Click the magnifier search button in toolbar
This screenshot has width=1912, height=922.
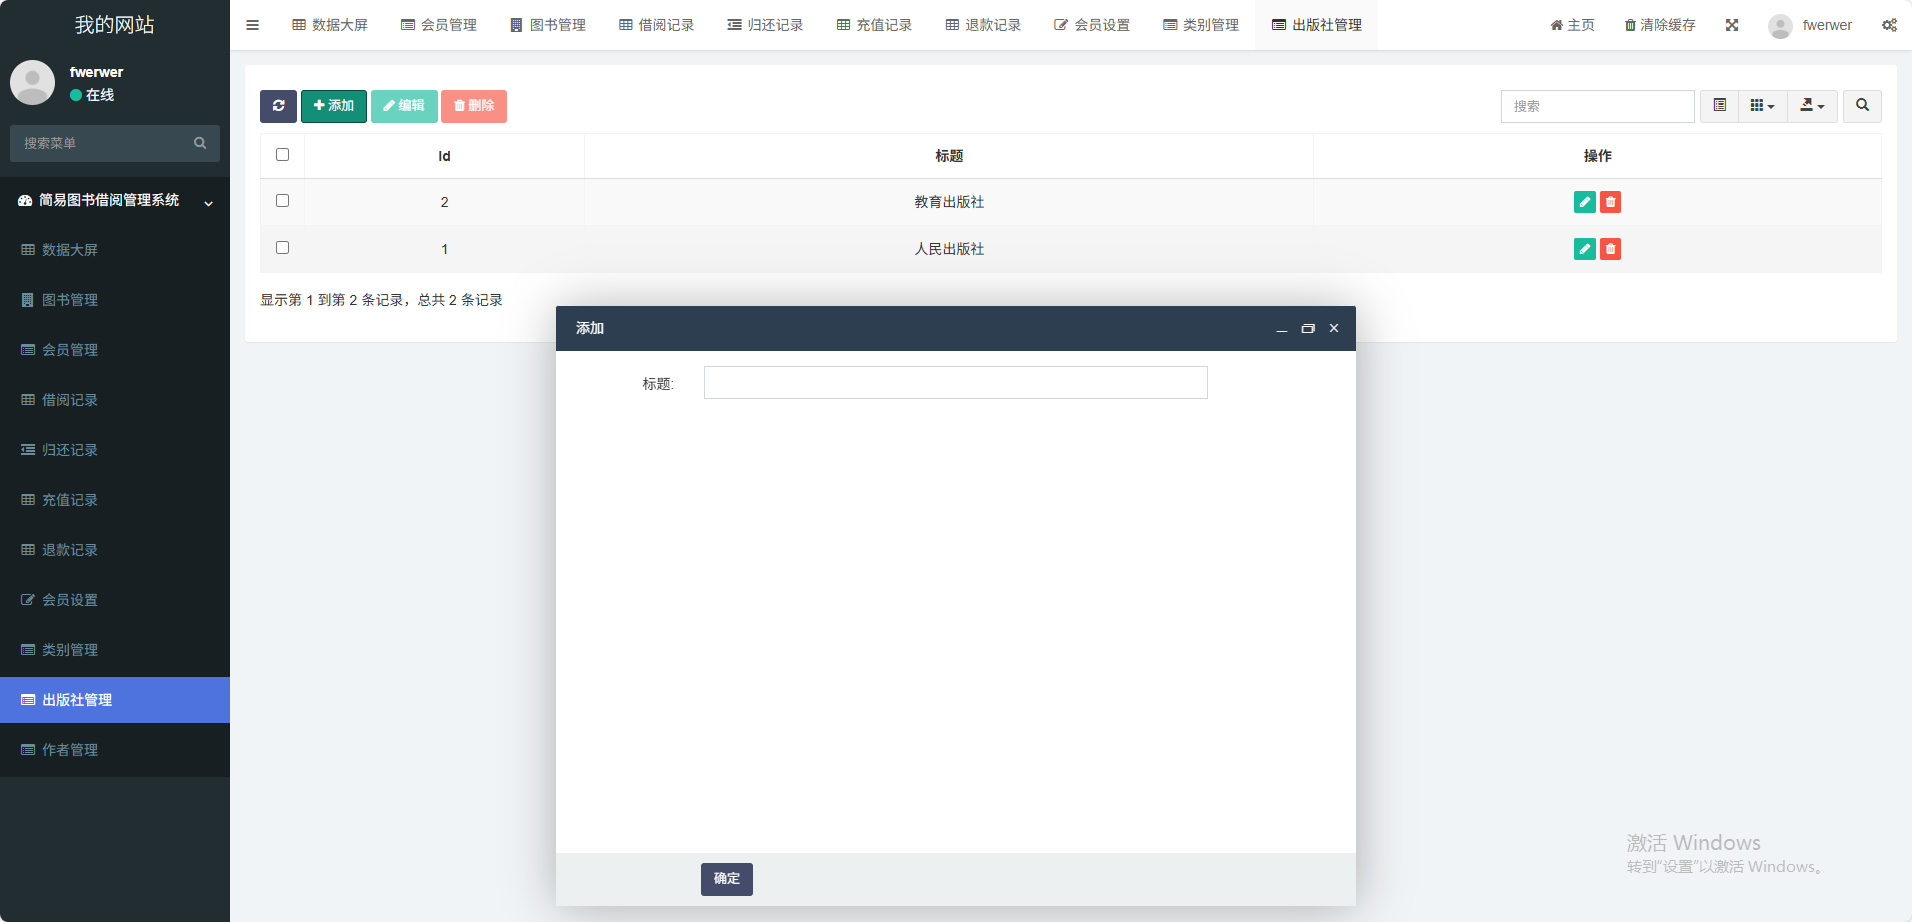(1862, 106)
